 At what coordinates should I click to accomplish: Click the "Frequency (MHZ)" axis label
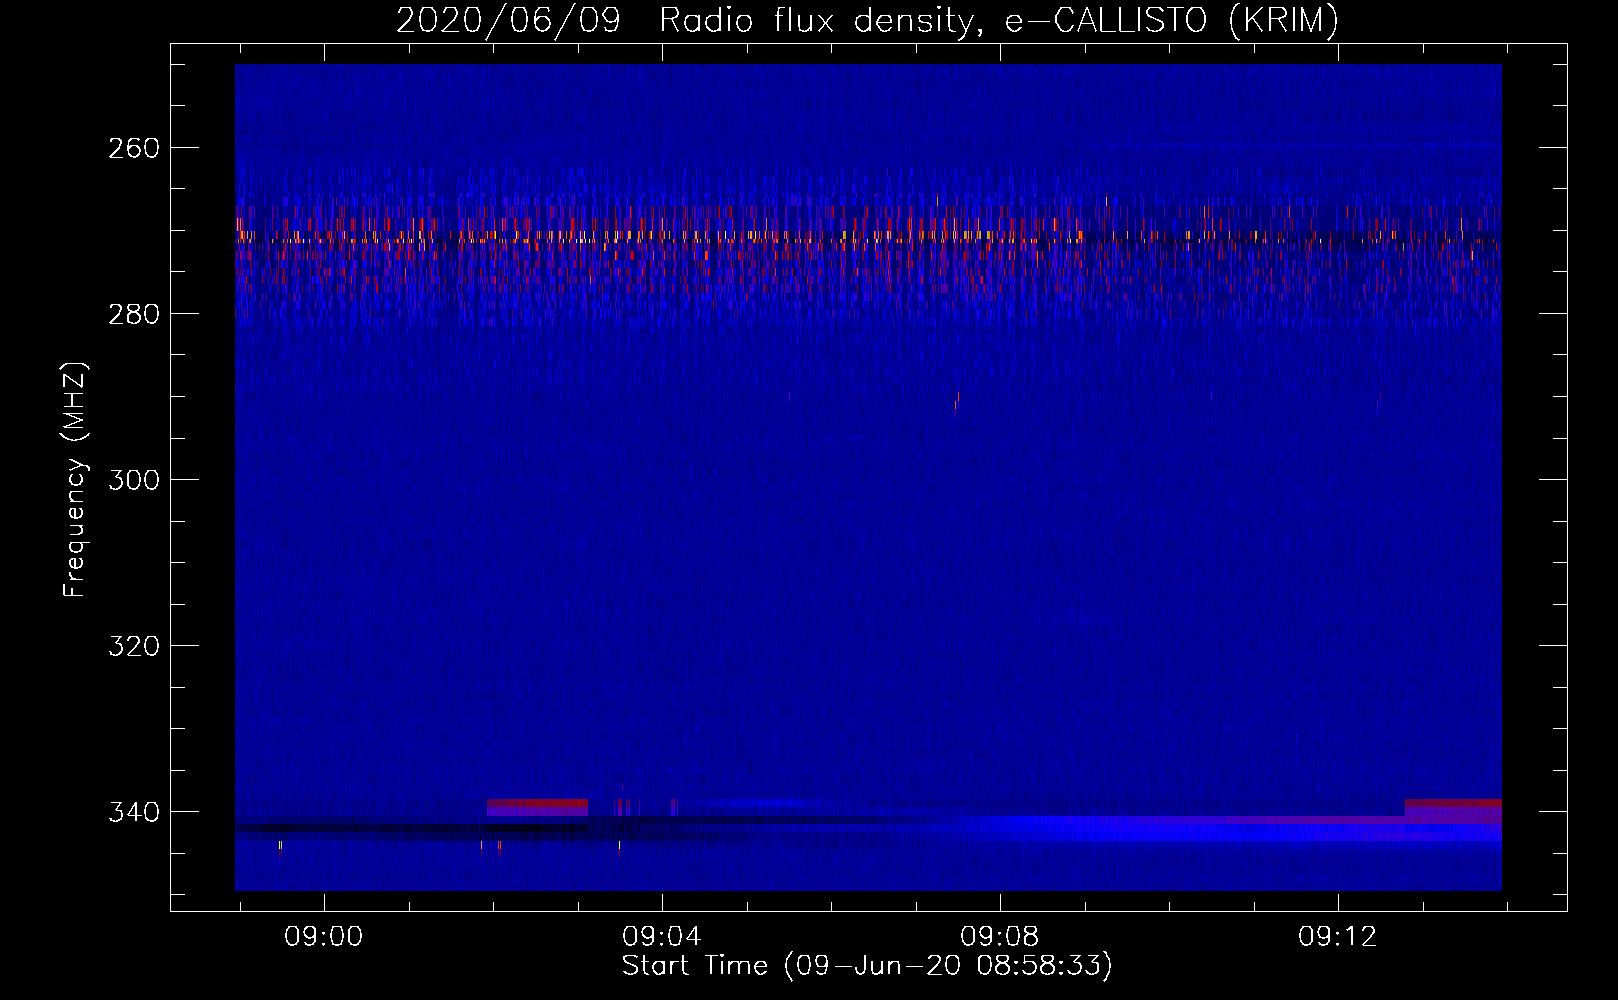pyautogui.click(x=75, y=479)
